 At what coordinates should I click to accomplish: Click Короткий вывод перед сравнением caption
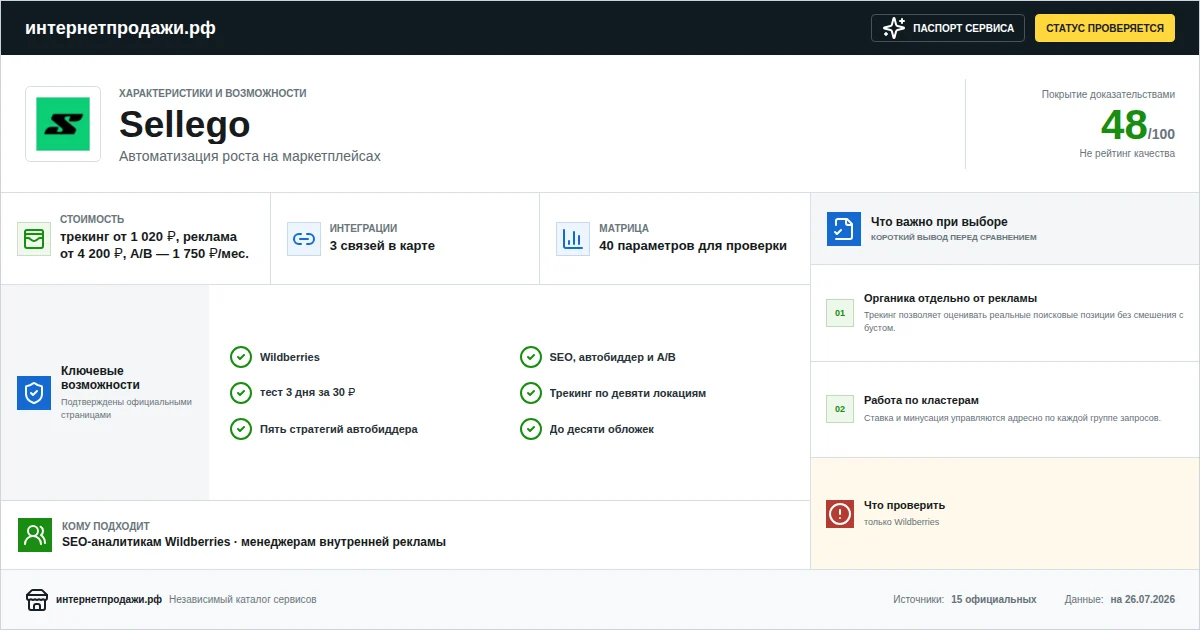coord(954,238)
